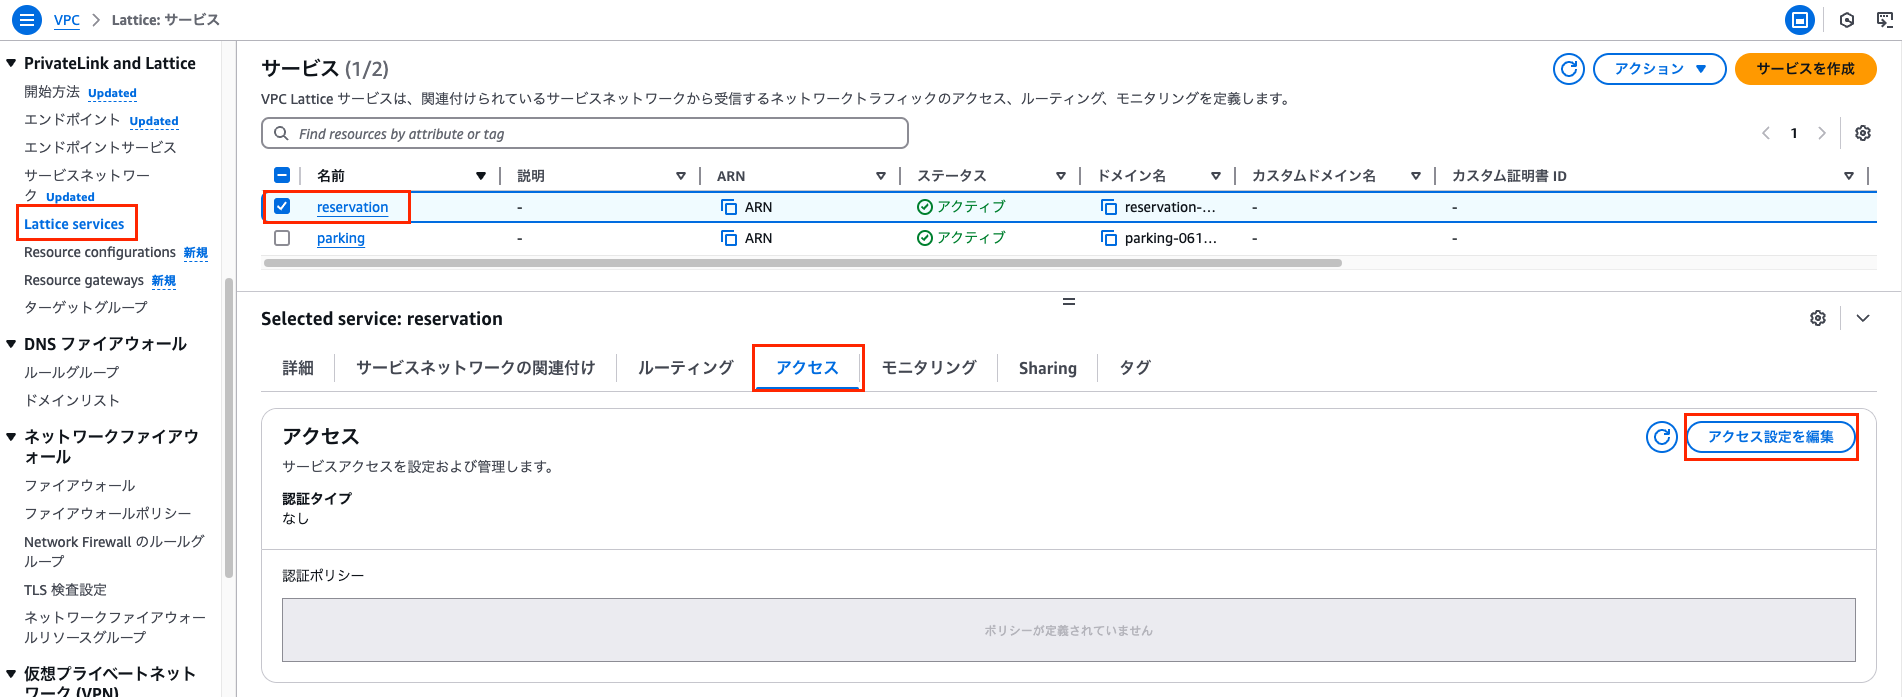Click アクセス設定を編集 button
The image size is (1902, 697).
[x=1771, y=437]
